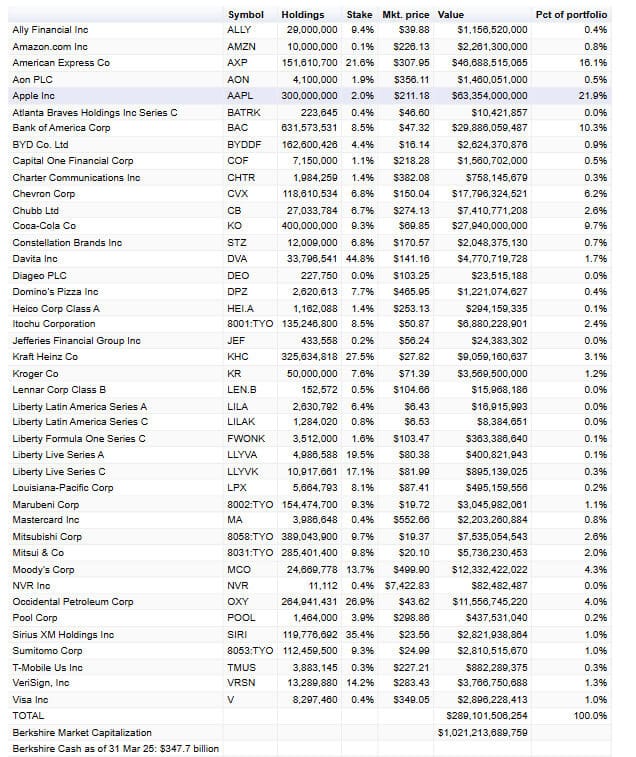Click the Symbol column header
This screenshot has width=636, height=757.
pyautogui.click(x=246, y=15)
